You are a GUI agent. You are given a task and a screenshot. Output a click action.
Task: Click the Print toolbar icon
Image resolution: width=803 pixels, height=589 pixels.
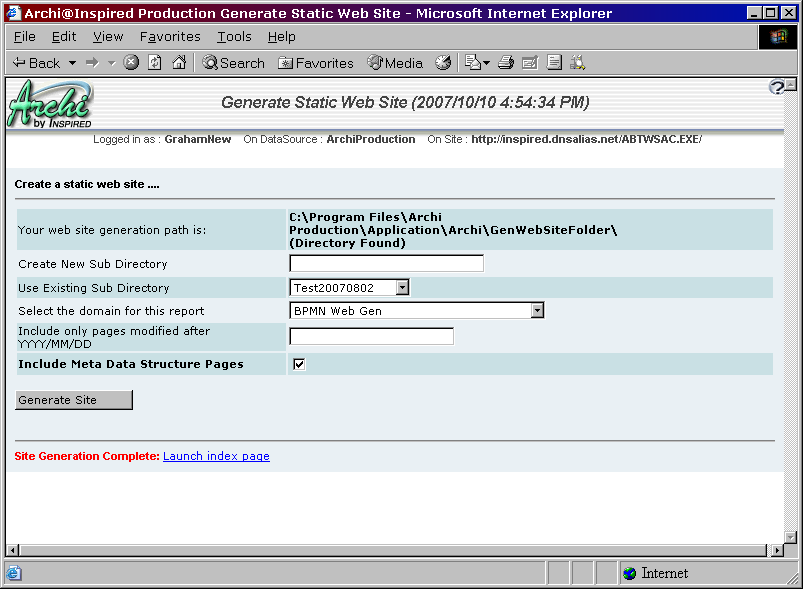point(506,63)
